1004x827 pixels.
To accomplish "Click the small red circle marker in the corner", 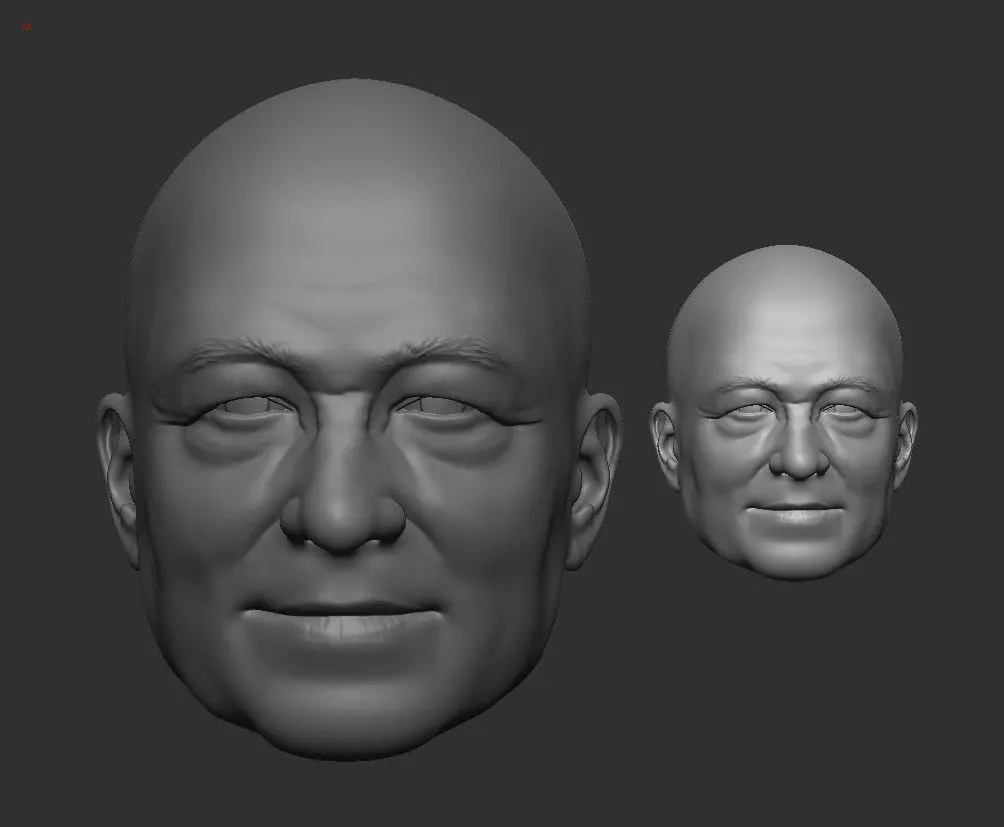I will [x=26, y=26].
